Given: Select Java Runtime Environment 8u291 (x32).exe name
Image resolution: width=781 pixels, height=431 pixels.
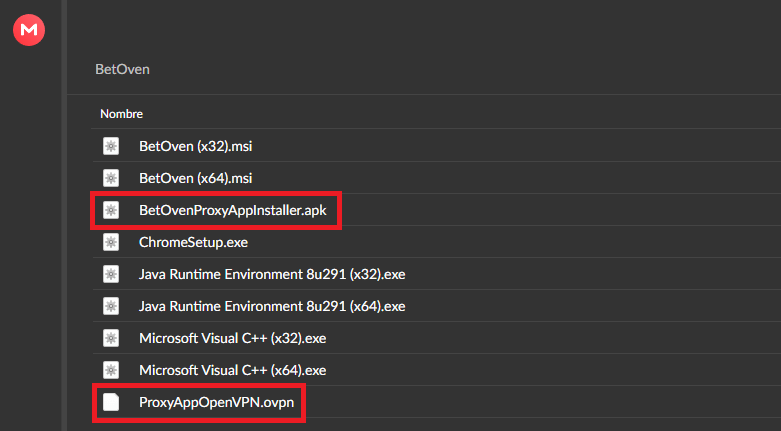Looking at the screenshot, I should [x=272, y=274].
